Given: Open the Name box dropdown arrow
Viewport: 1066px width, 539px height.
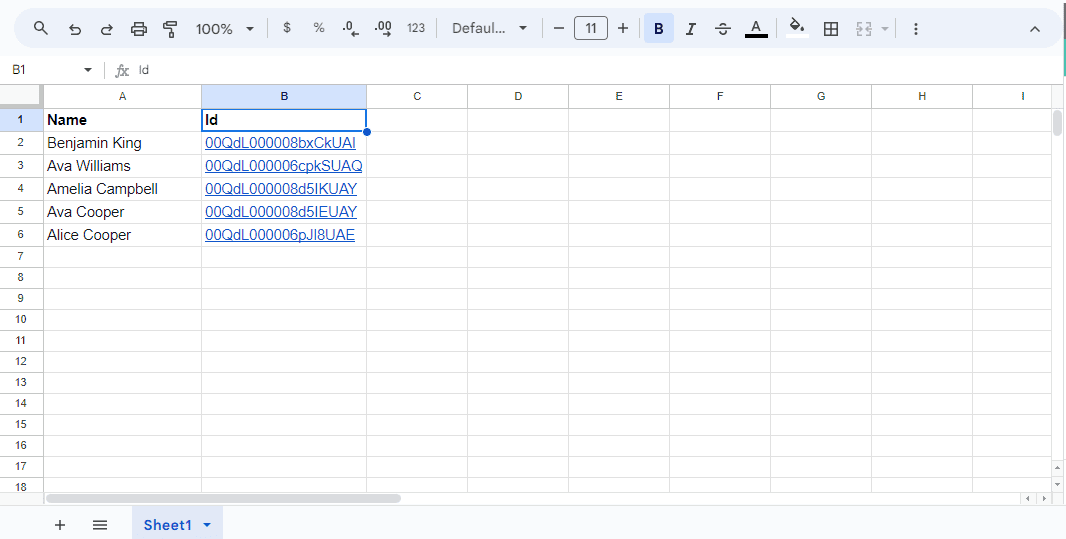Looking at the screenshot, I should (x=88, y=70).
